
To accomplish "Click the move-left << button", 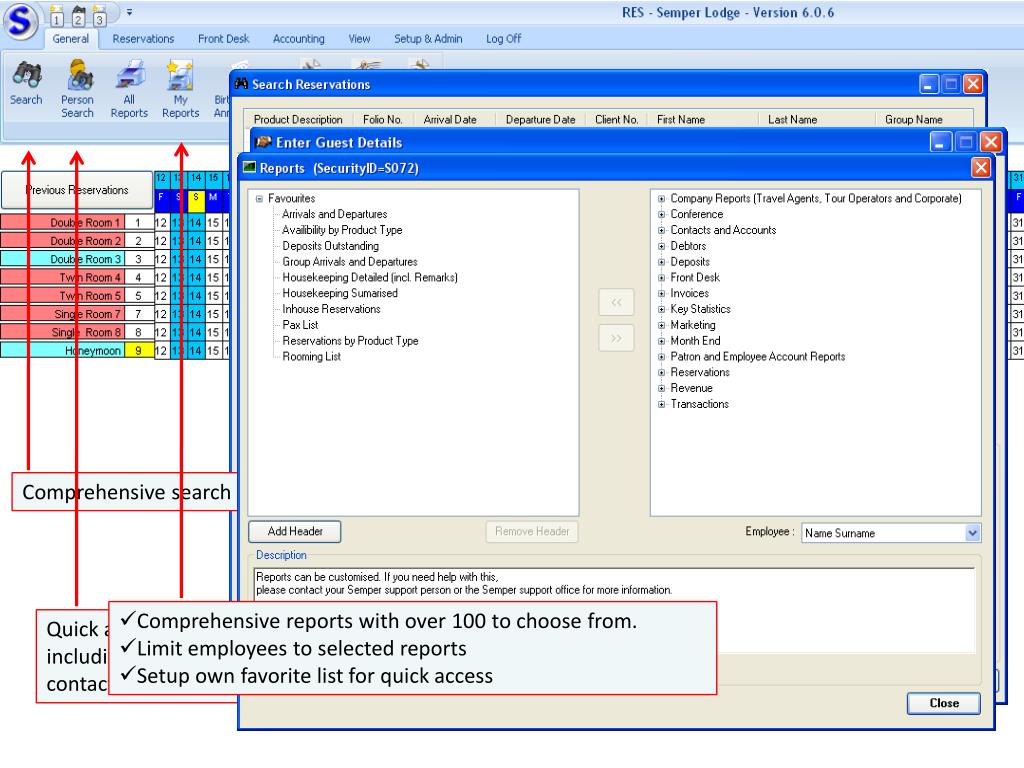I will 616,302.
